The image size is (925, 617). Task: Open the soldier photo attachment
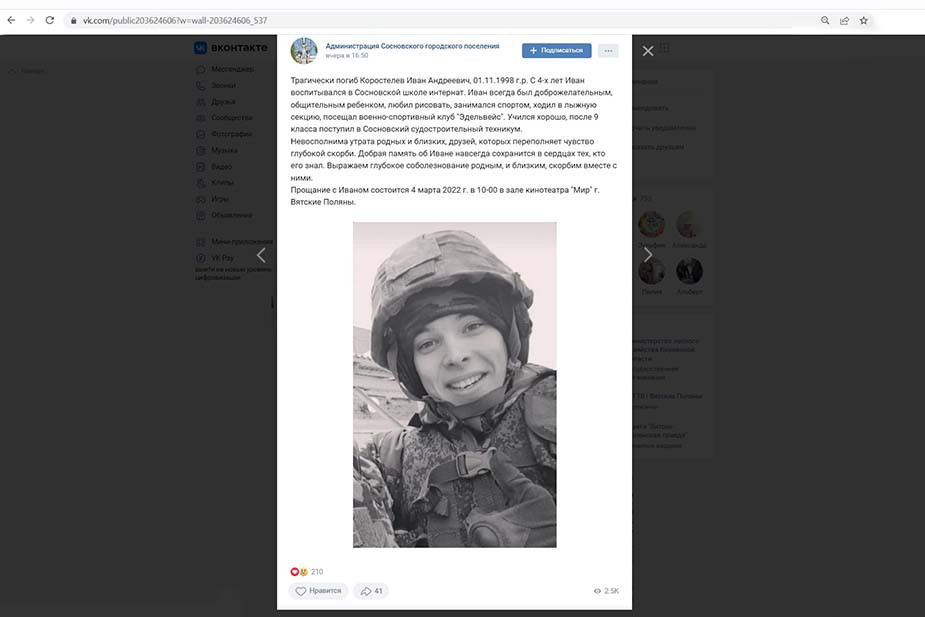coord(454,385)
